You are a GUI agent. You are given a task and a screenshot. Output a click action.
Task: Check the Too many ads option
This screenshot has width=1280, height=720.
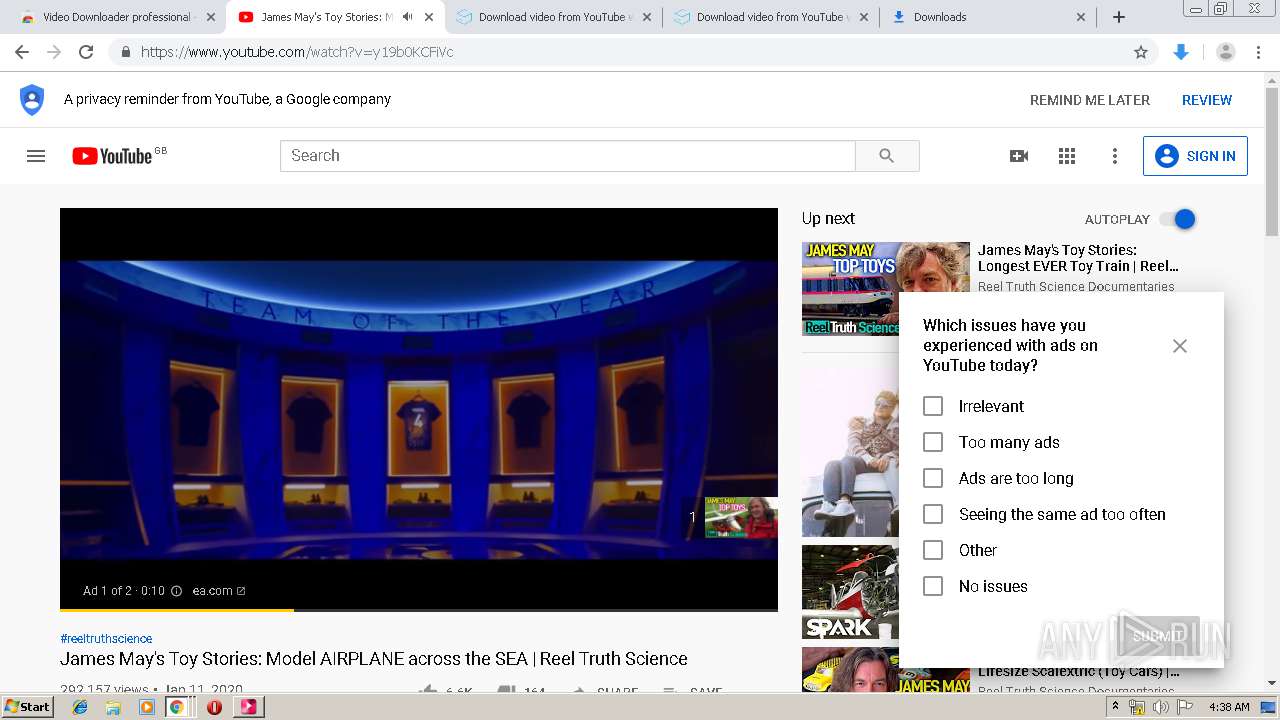click(933, 442)
